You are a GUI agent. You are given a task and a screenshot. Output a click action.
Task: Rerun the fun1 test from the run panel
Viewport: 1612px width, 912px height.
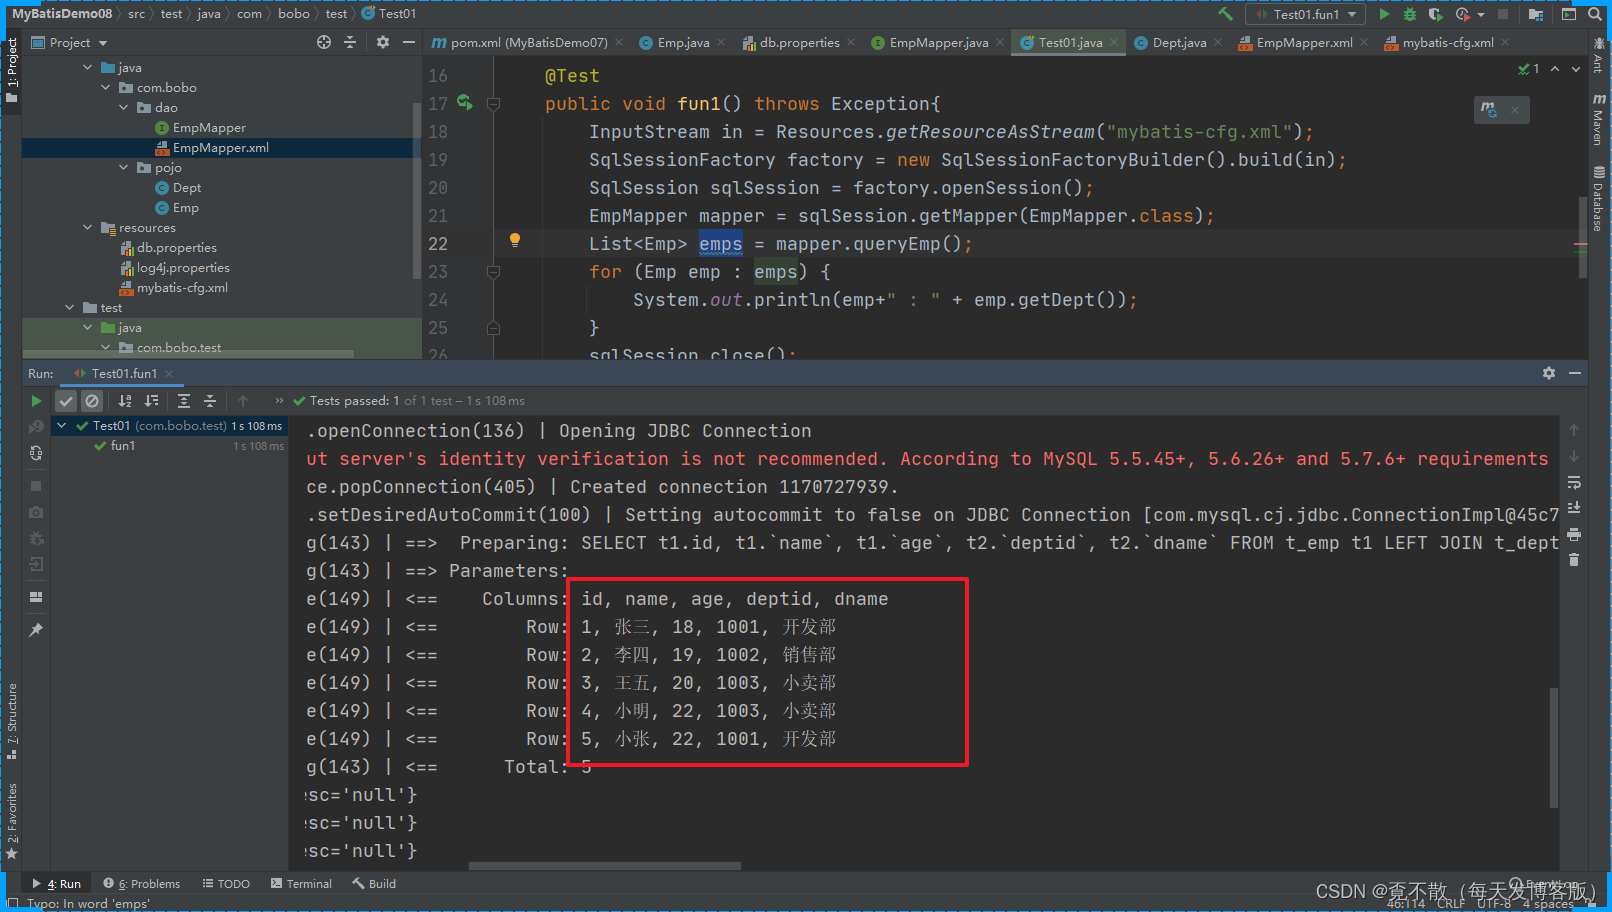tap(36, 400)
